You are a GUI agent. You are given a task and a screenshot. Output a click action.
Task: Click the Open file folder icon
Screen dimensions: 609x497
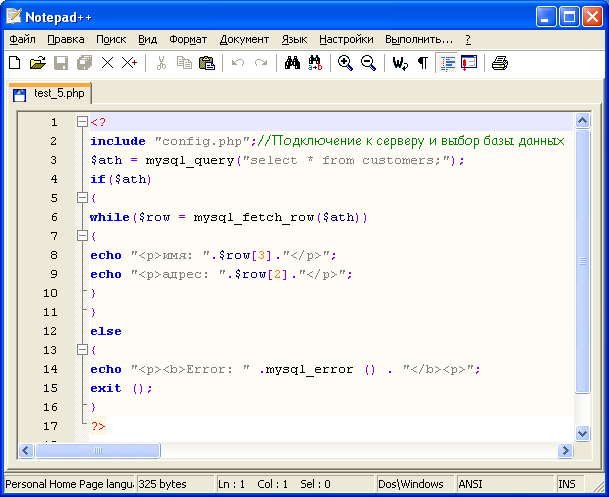(38, 63)
